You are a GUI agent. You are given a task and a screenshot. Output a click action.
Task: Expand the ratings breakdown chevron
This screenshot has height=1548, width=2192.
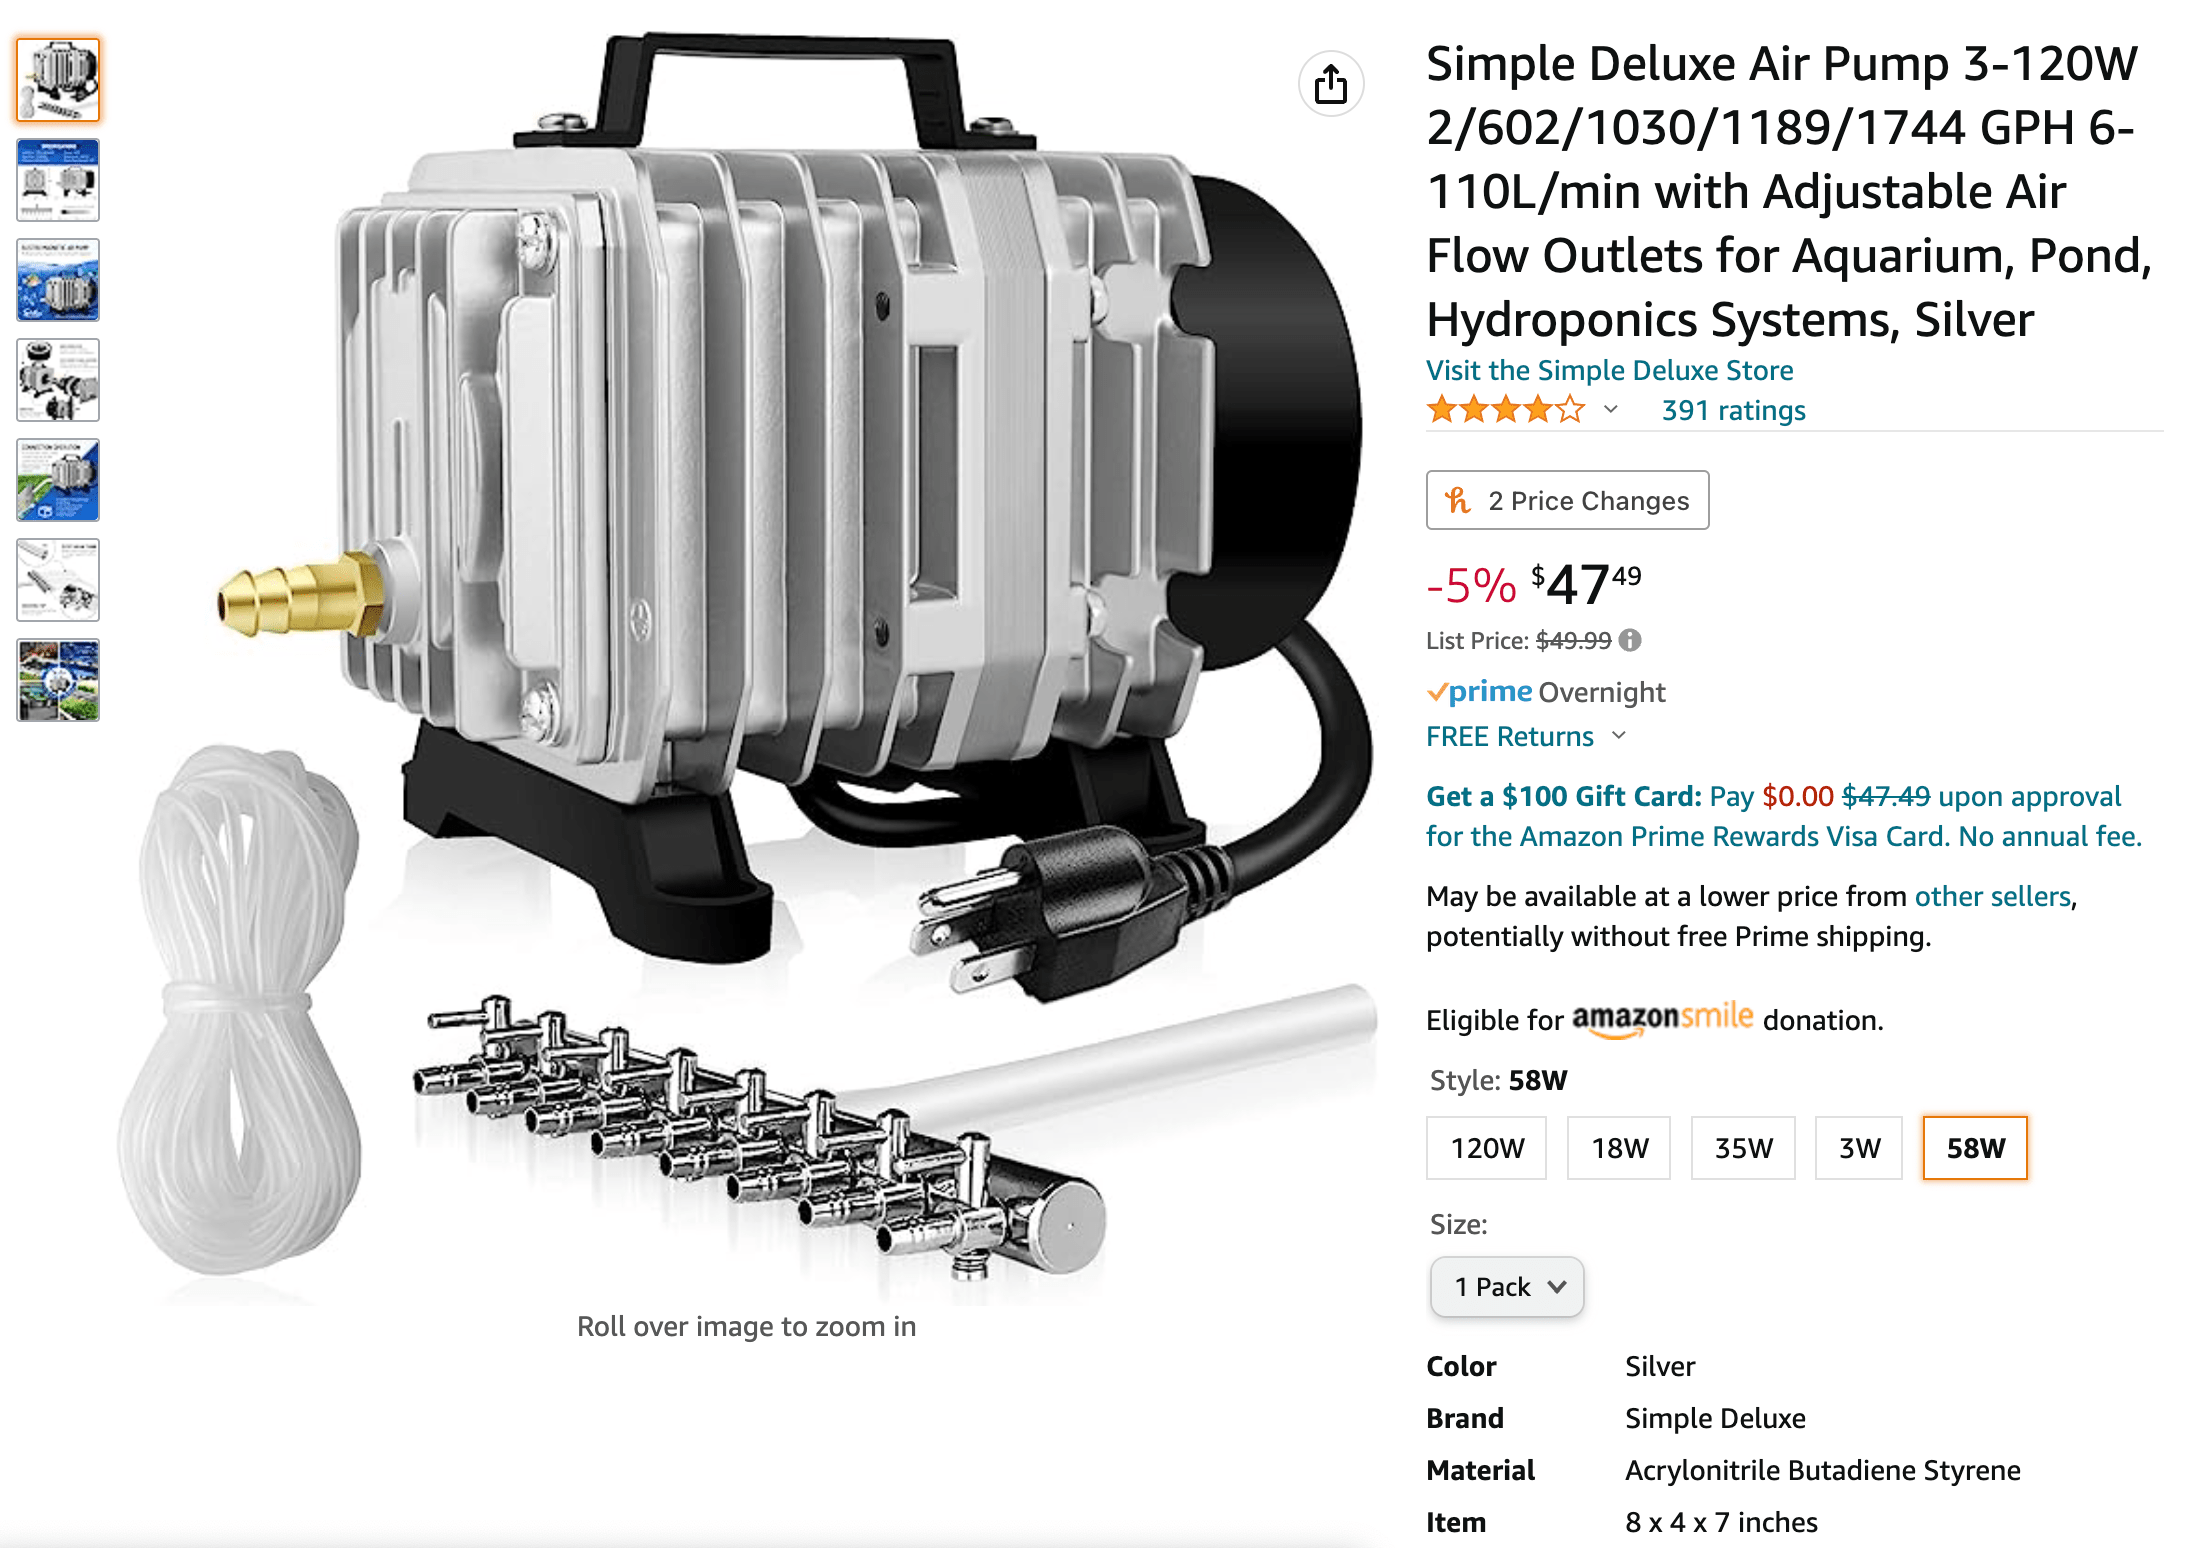click(1610, 409)
